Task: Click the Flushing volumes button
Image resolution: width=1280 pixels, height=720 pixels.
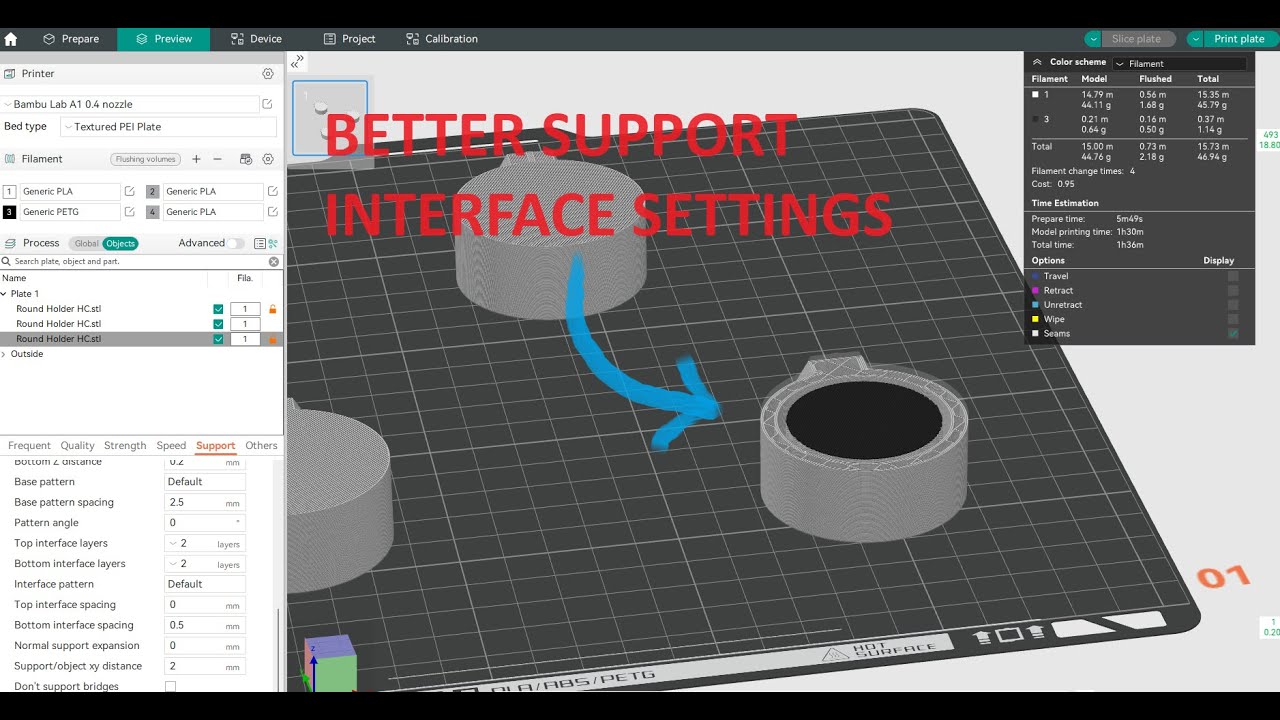Action: (x=145, y=159)
